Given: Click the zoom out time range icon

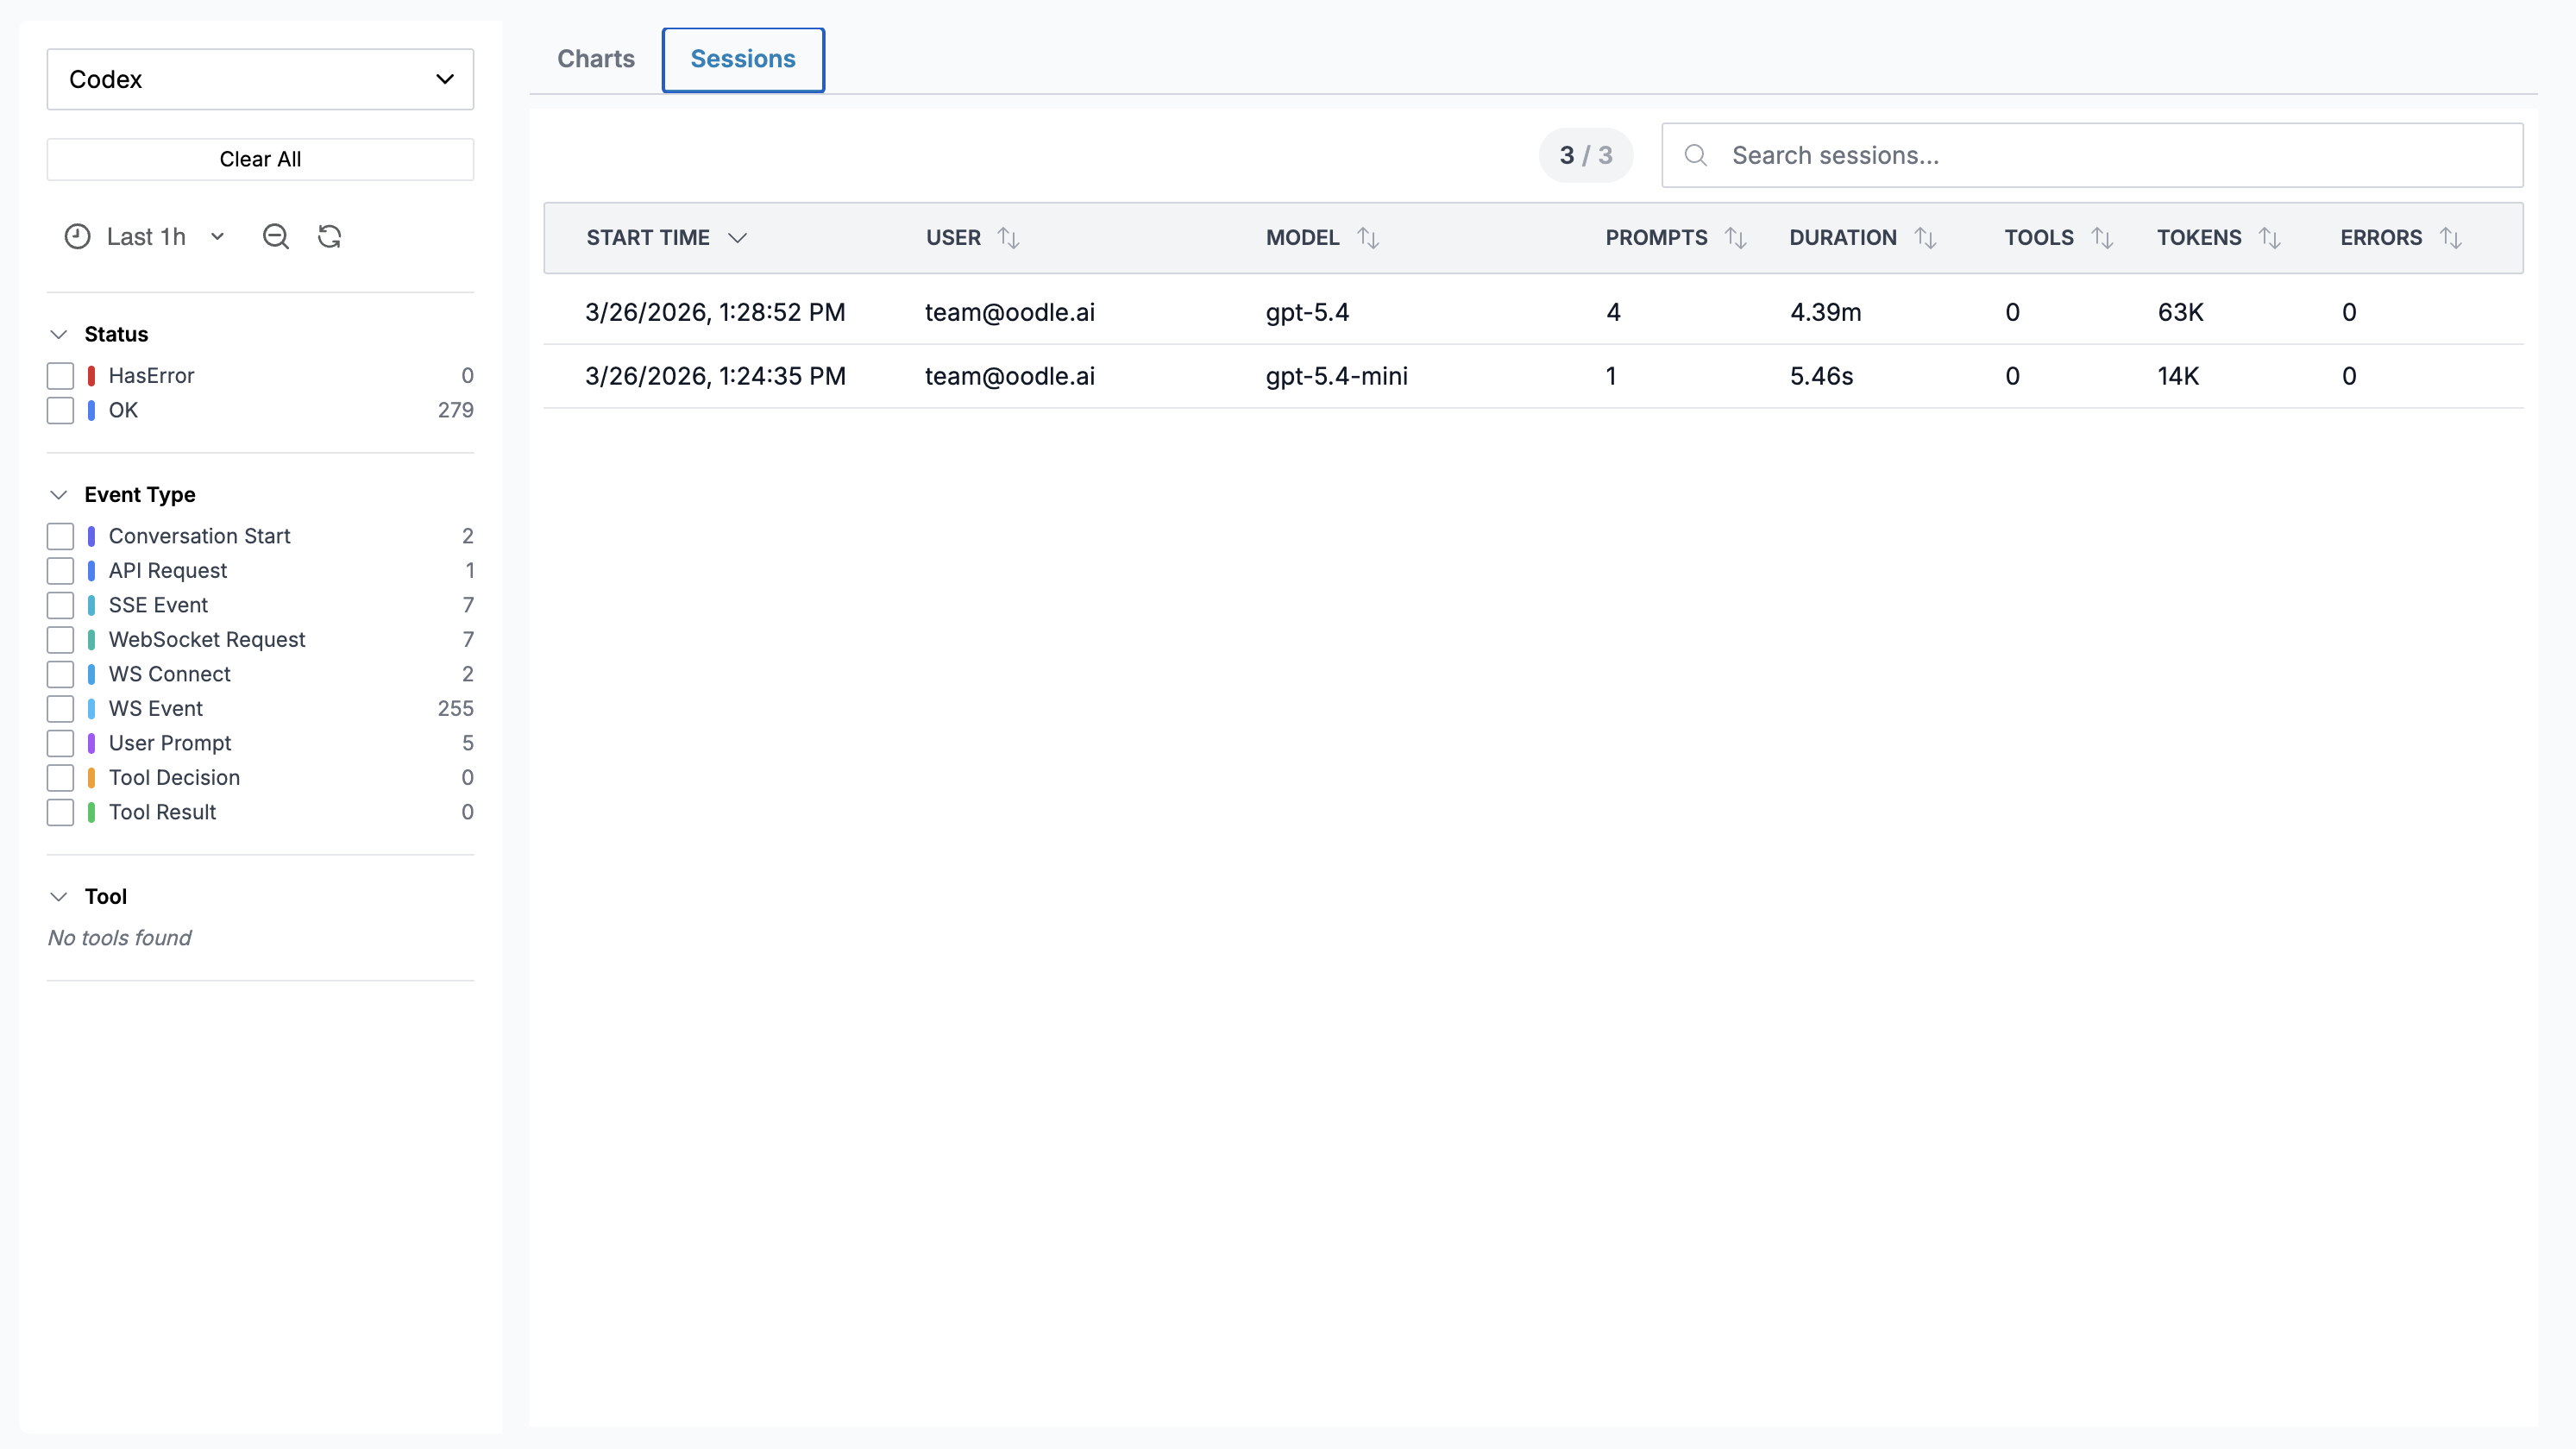Looking at the screenshot, I should click(x=275, y=237).
